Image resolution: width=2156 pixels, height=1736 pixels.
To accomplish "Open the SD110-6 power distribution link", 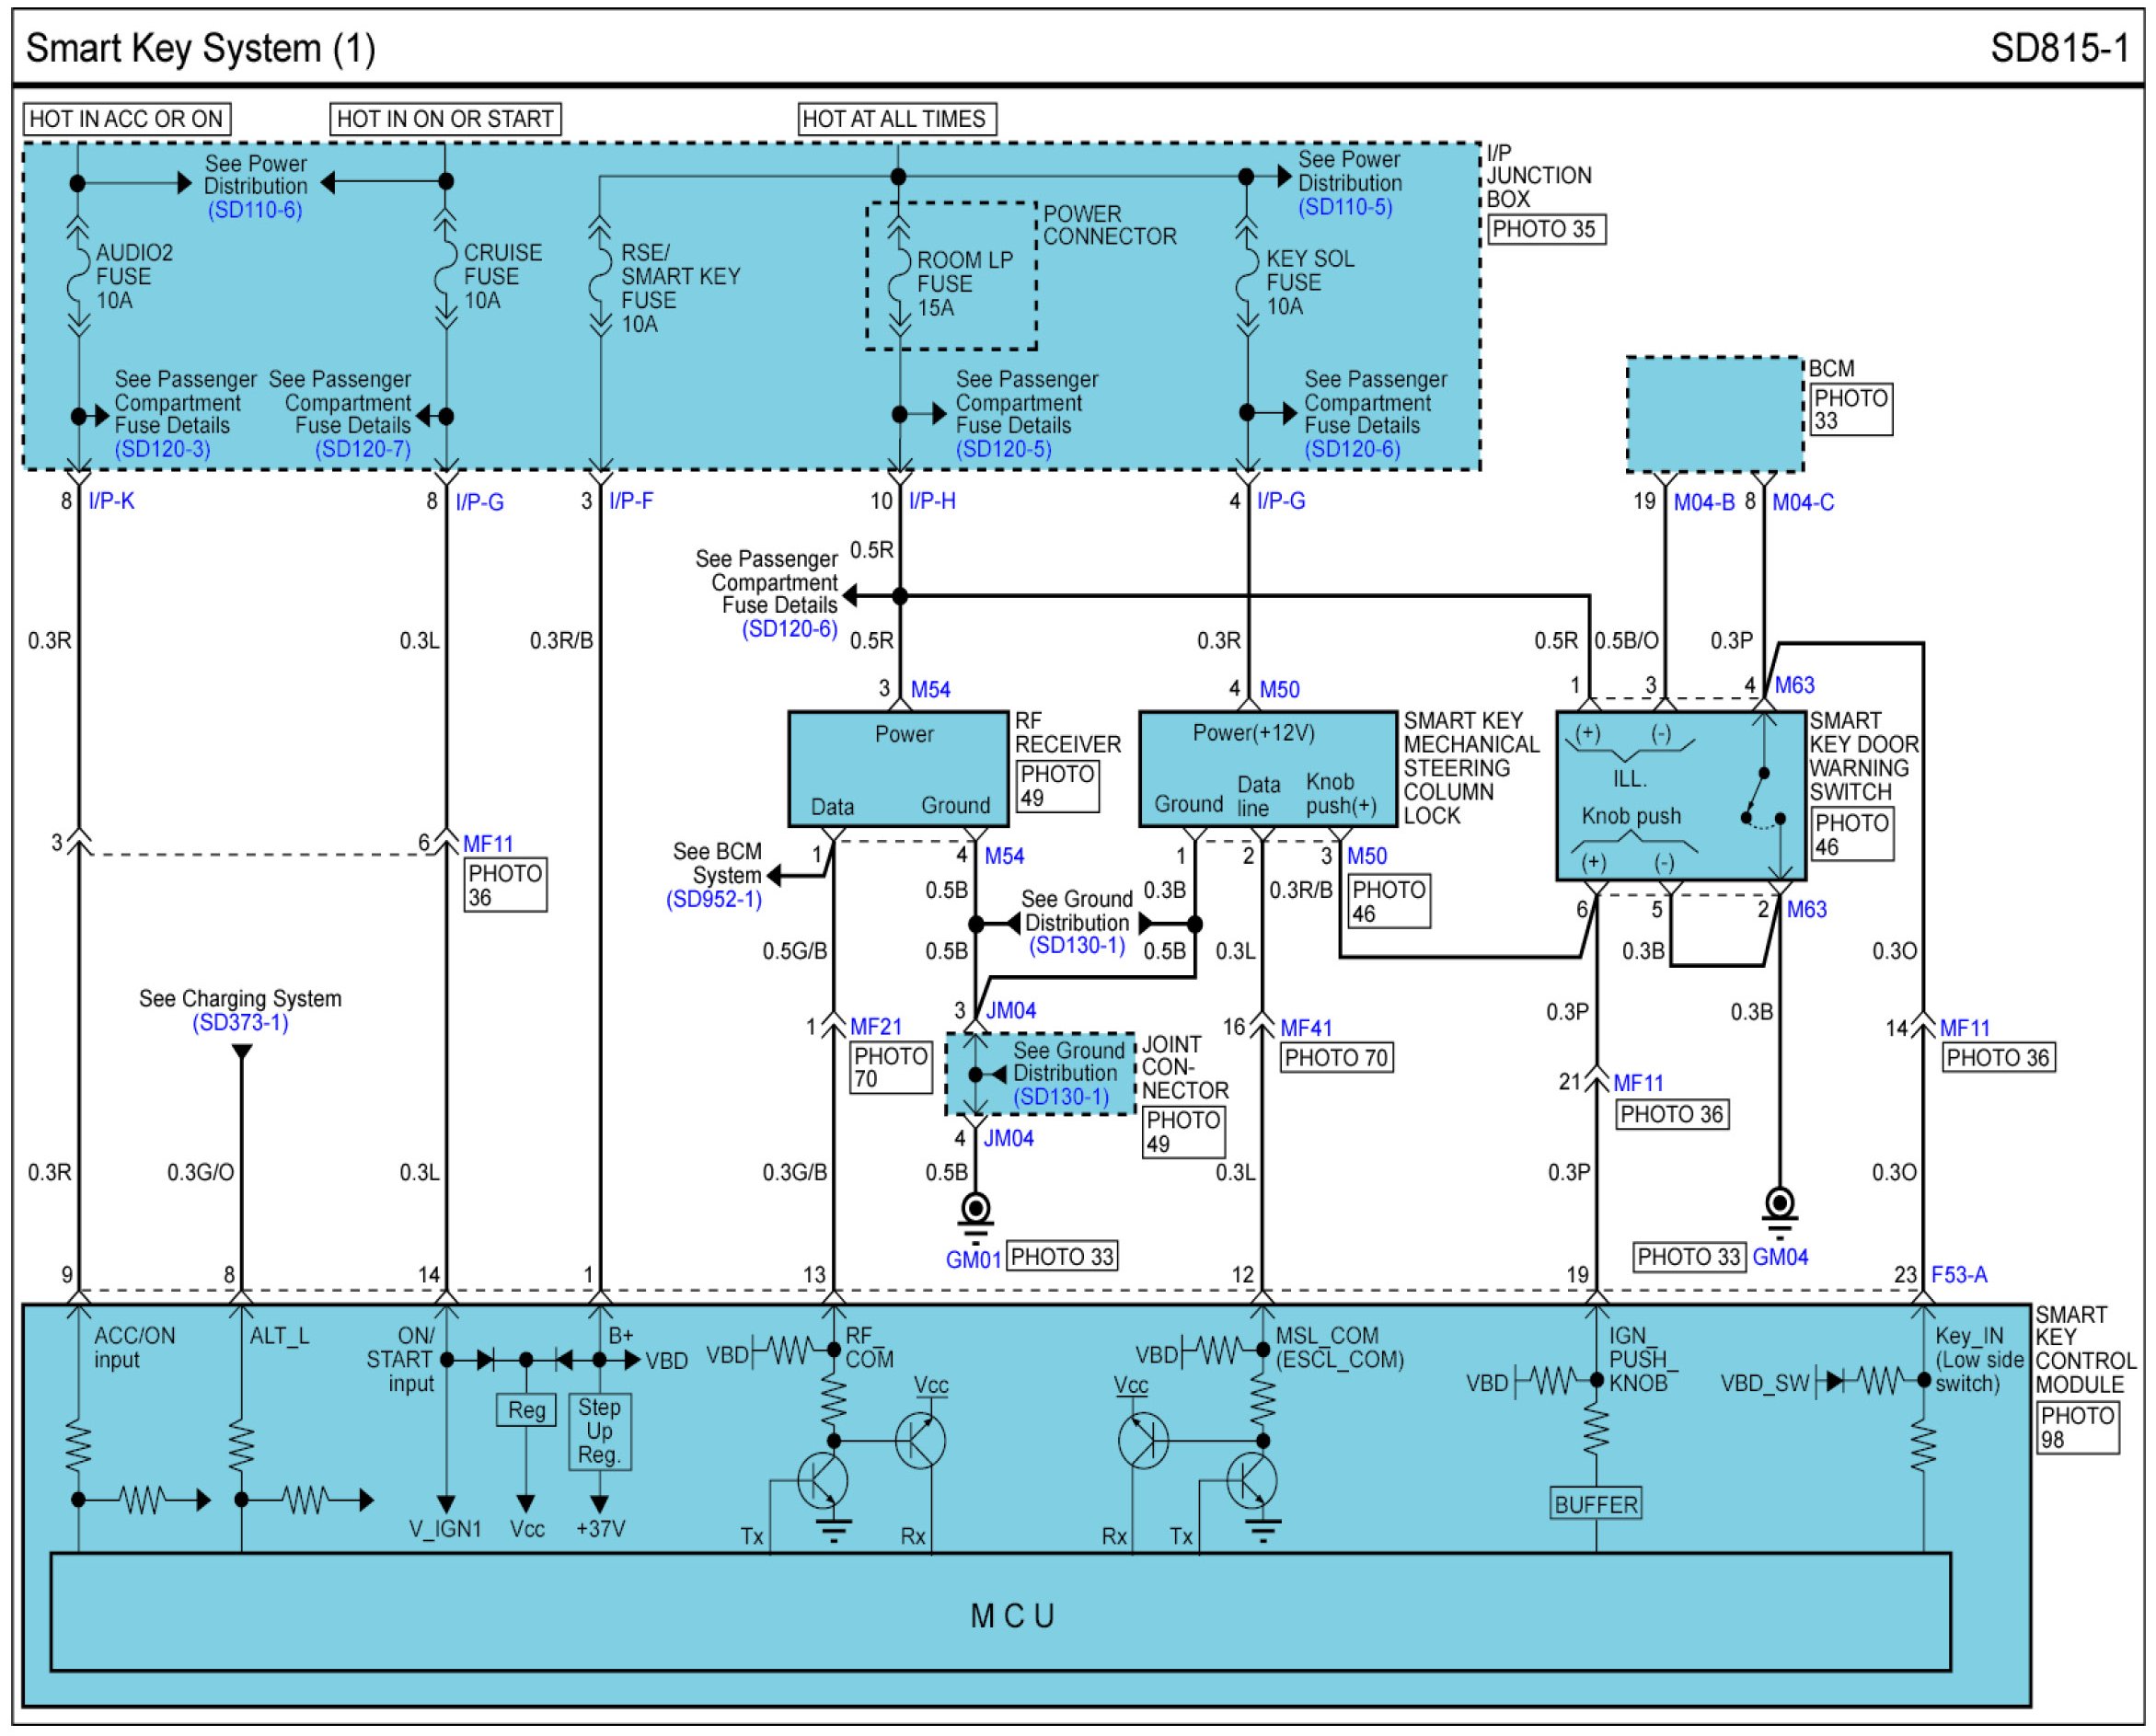I will 255,210.
